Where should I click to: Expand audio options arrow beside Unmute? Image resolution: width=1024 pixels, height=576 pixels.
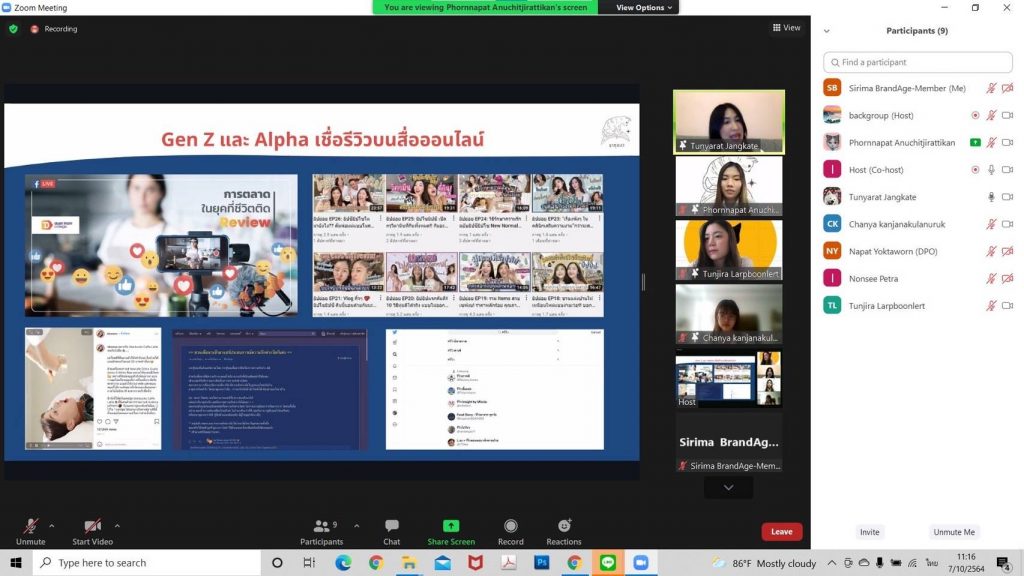[x=52, y=525]
